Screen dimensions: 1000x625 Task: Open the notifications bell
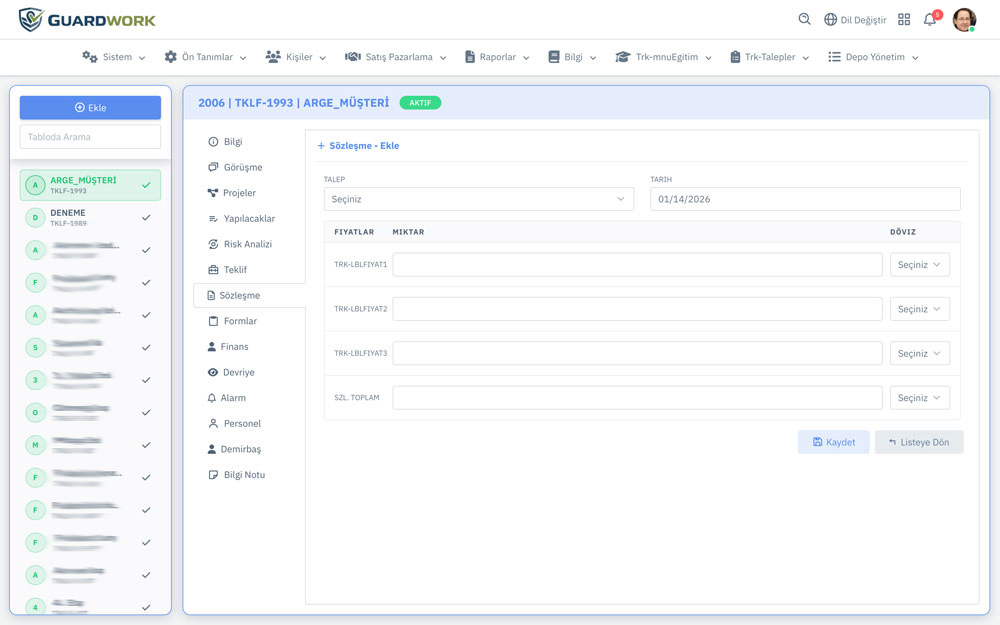click(930, 20)
